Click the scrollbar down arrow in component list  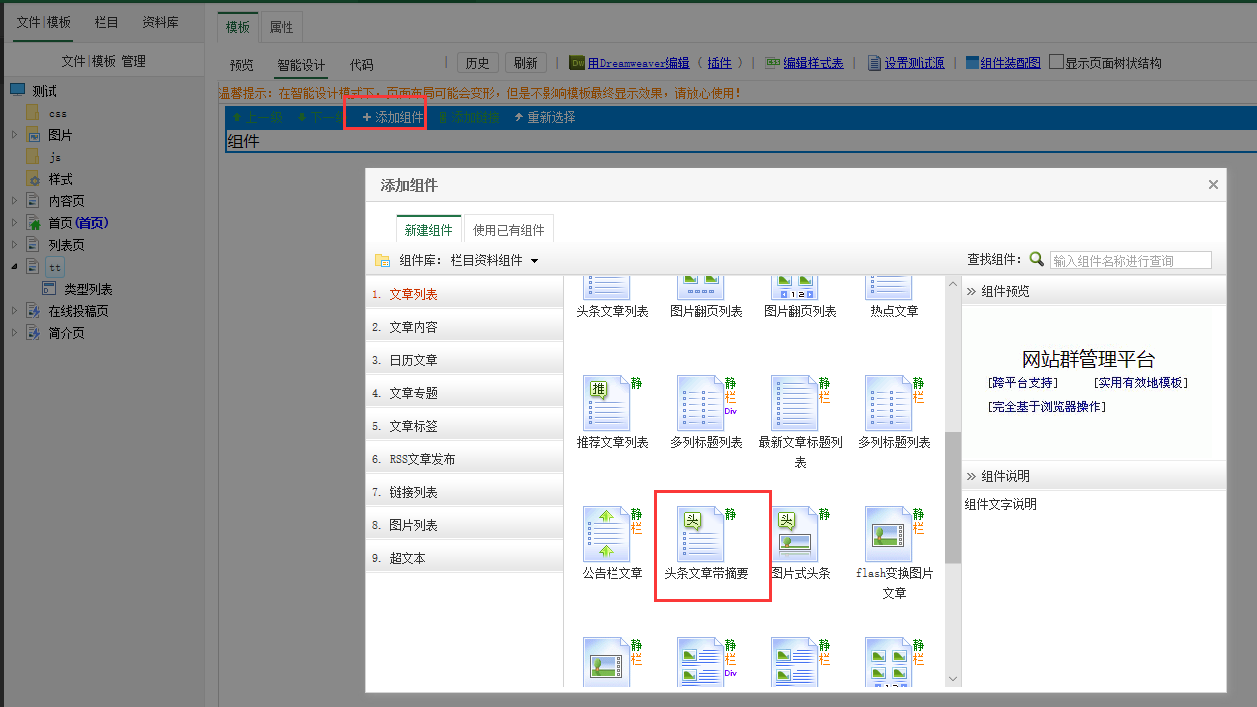pos(952,679)
